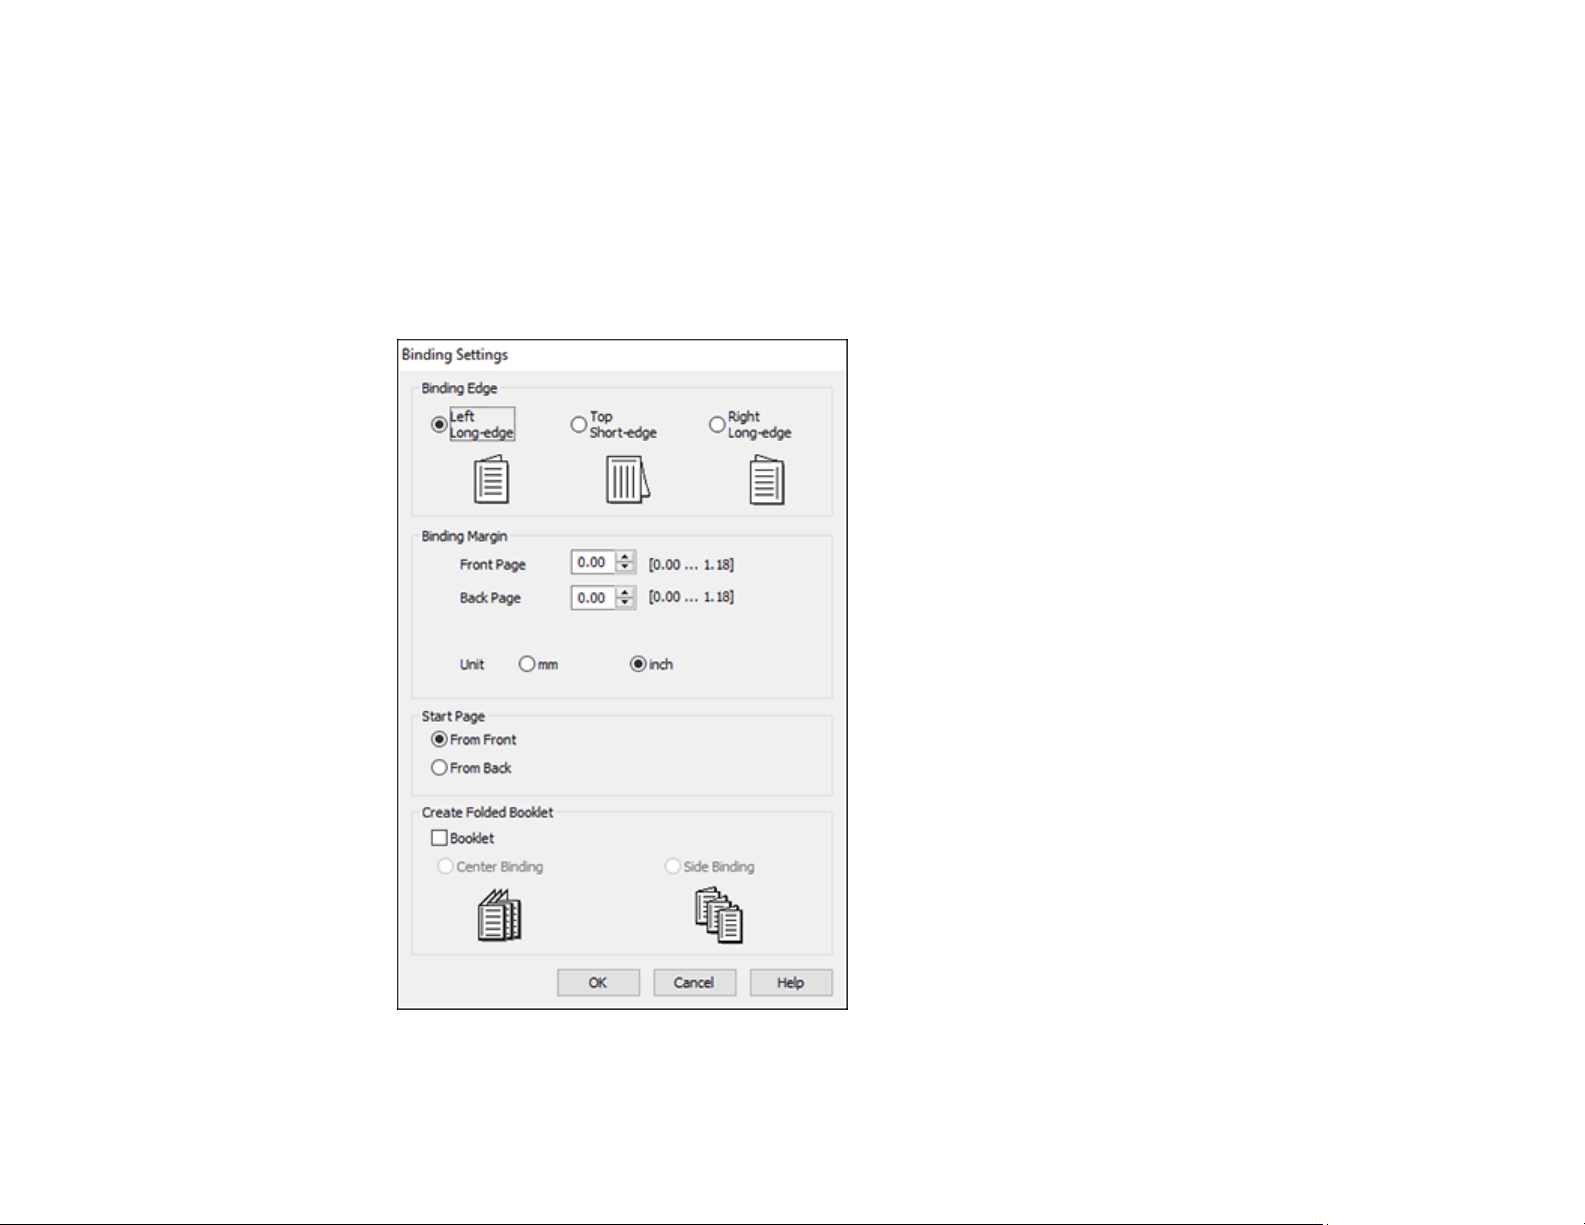Click the Left Long-edge page illustration icon
Screen dimensions: 1585x1225
click(491, 479)
